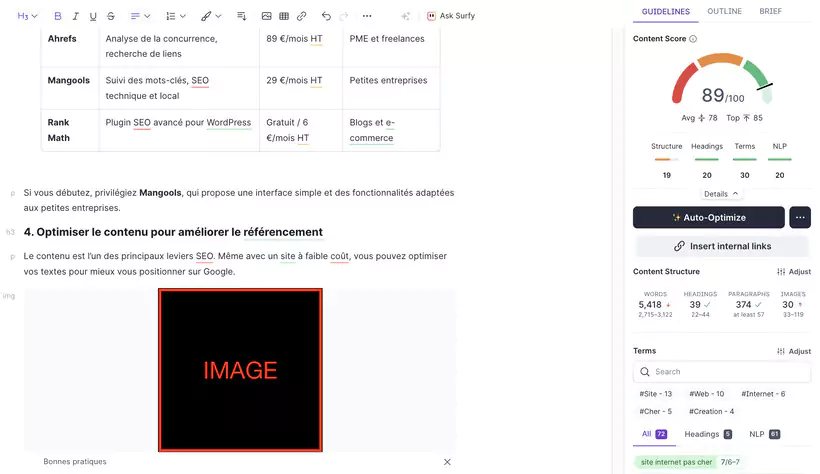Open Ask Surfy assistant
Screen dimensions: 820x474
451,16
